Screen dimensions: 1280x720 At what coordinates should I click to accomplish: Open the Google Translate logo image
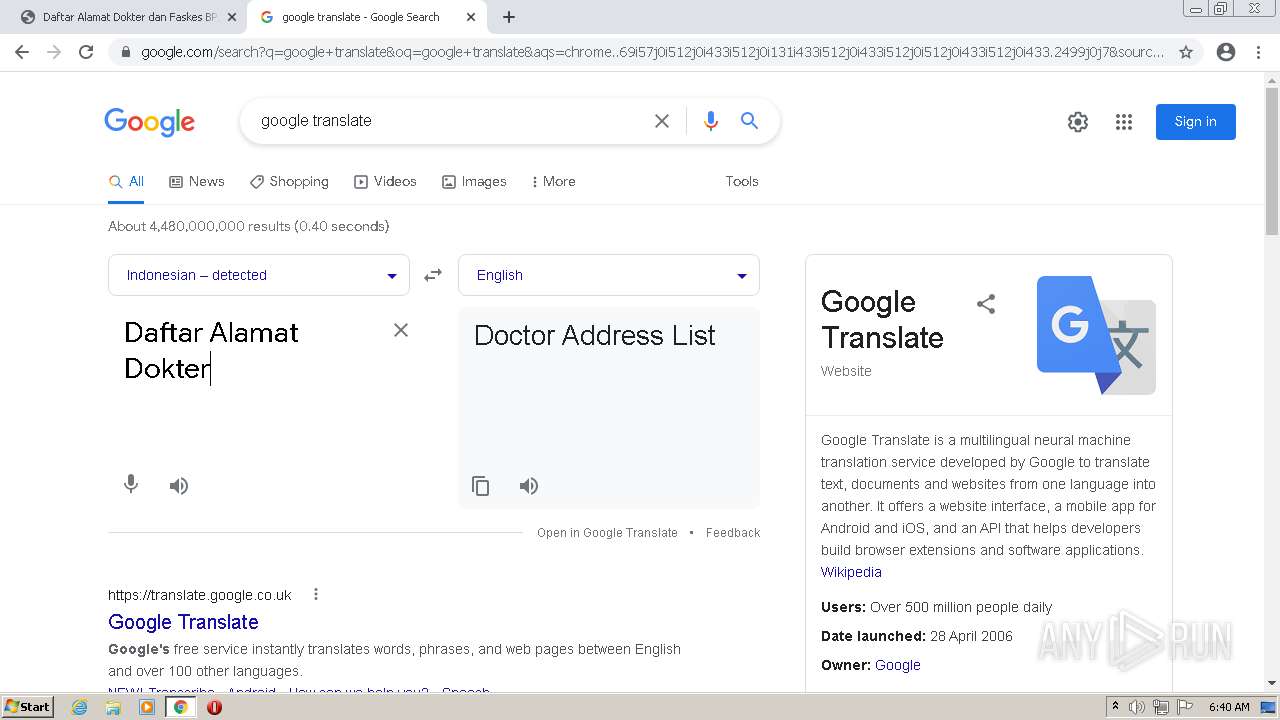pyautogui.click(x=1096, y=335)
